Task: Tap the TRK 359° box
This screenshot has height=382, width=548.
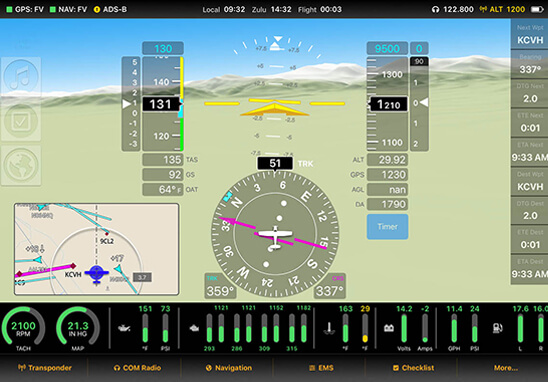Action: 220,287
